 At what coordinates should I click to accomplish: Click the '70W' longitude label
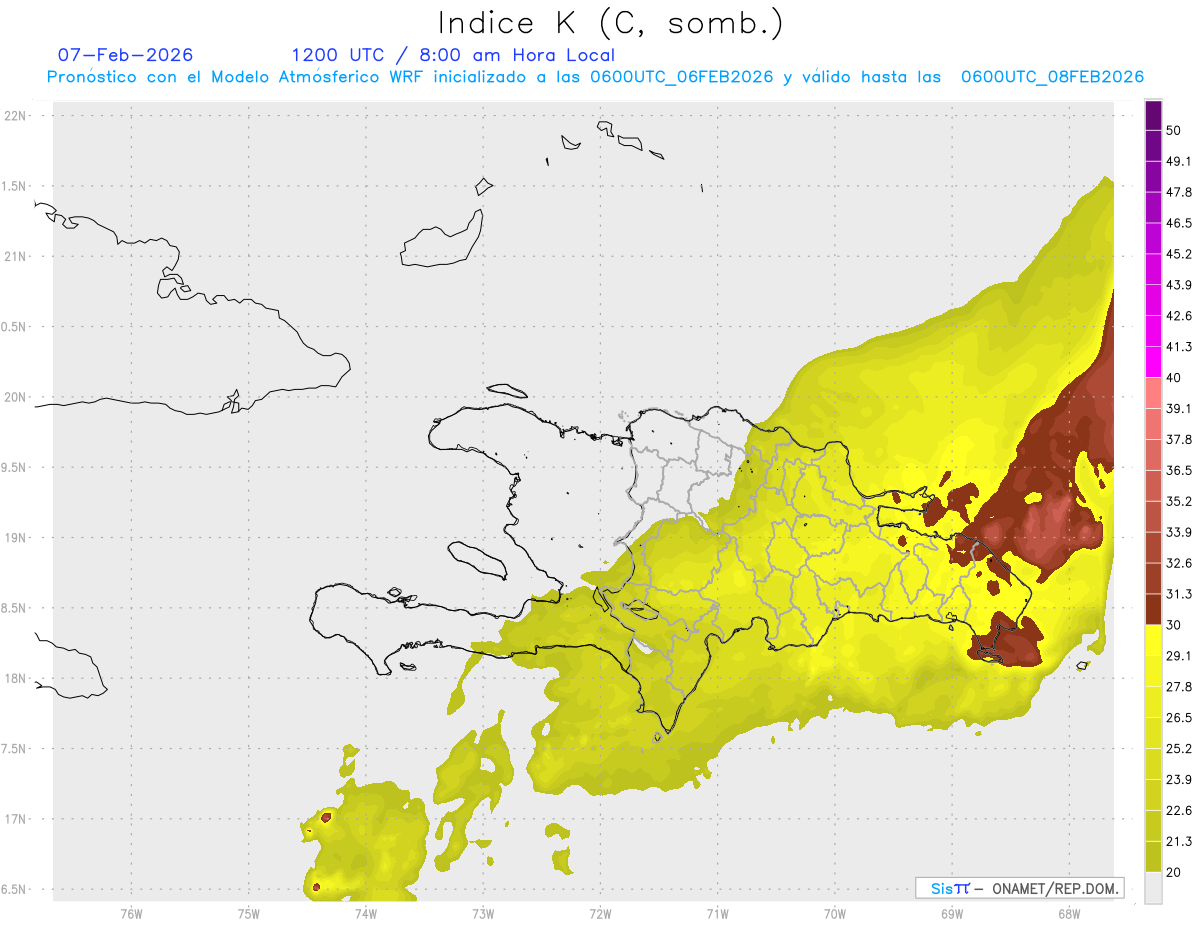click(x=835, y=914)
